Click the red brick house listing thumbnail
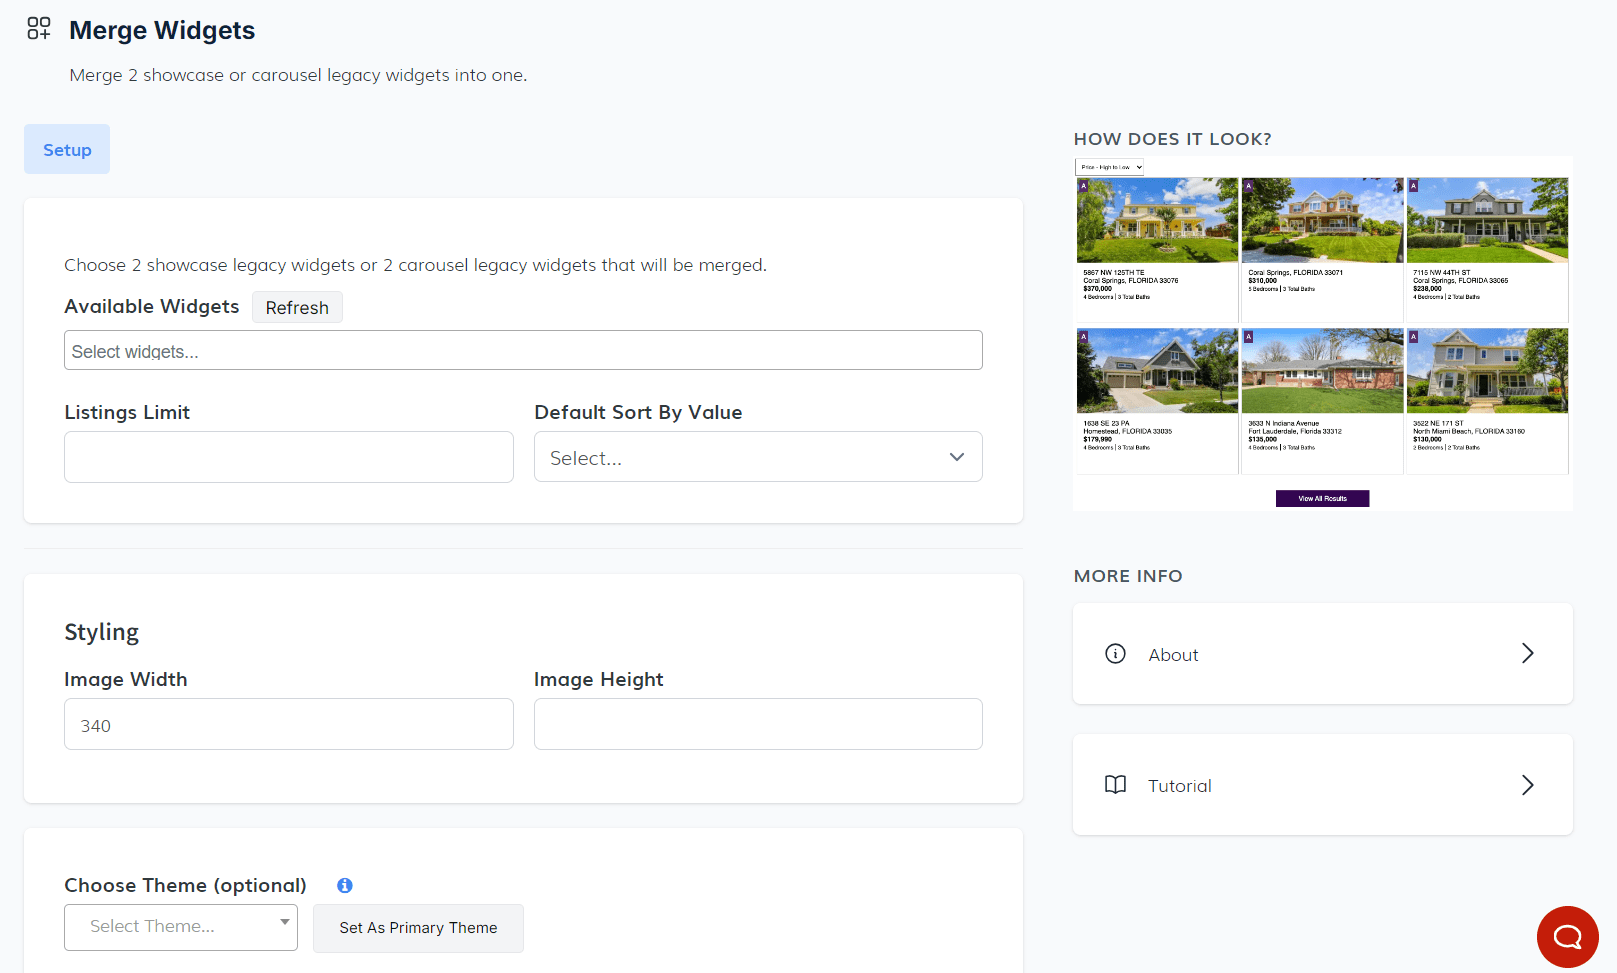 click(x=1322, y=371)
